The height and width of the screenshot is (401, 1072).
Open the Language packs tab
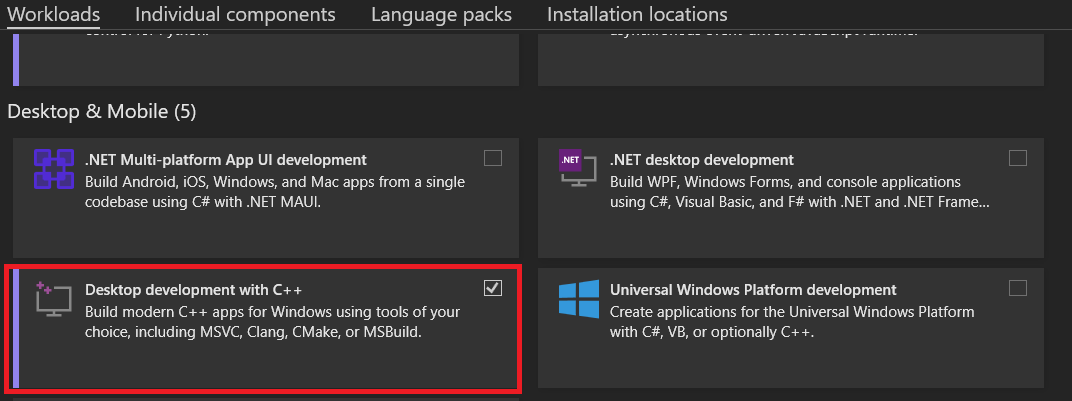point(441,14)
